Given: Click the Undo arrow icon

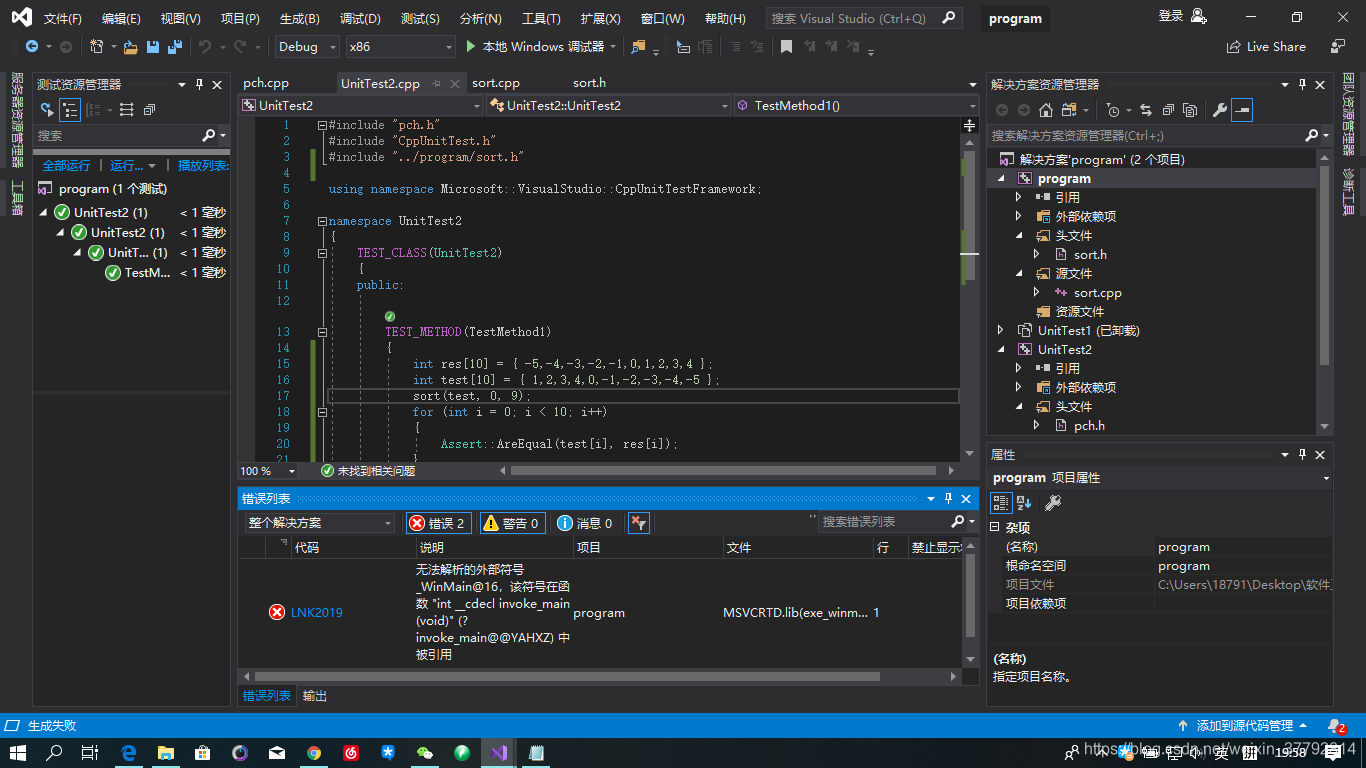Looking at the screenshot, I should [205, 46].
